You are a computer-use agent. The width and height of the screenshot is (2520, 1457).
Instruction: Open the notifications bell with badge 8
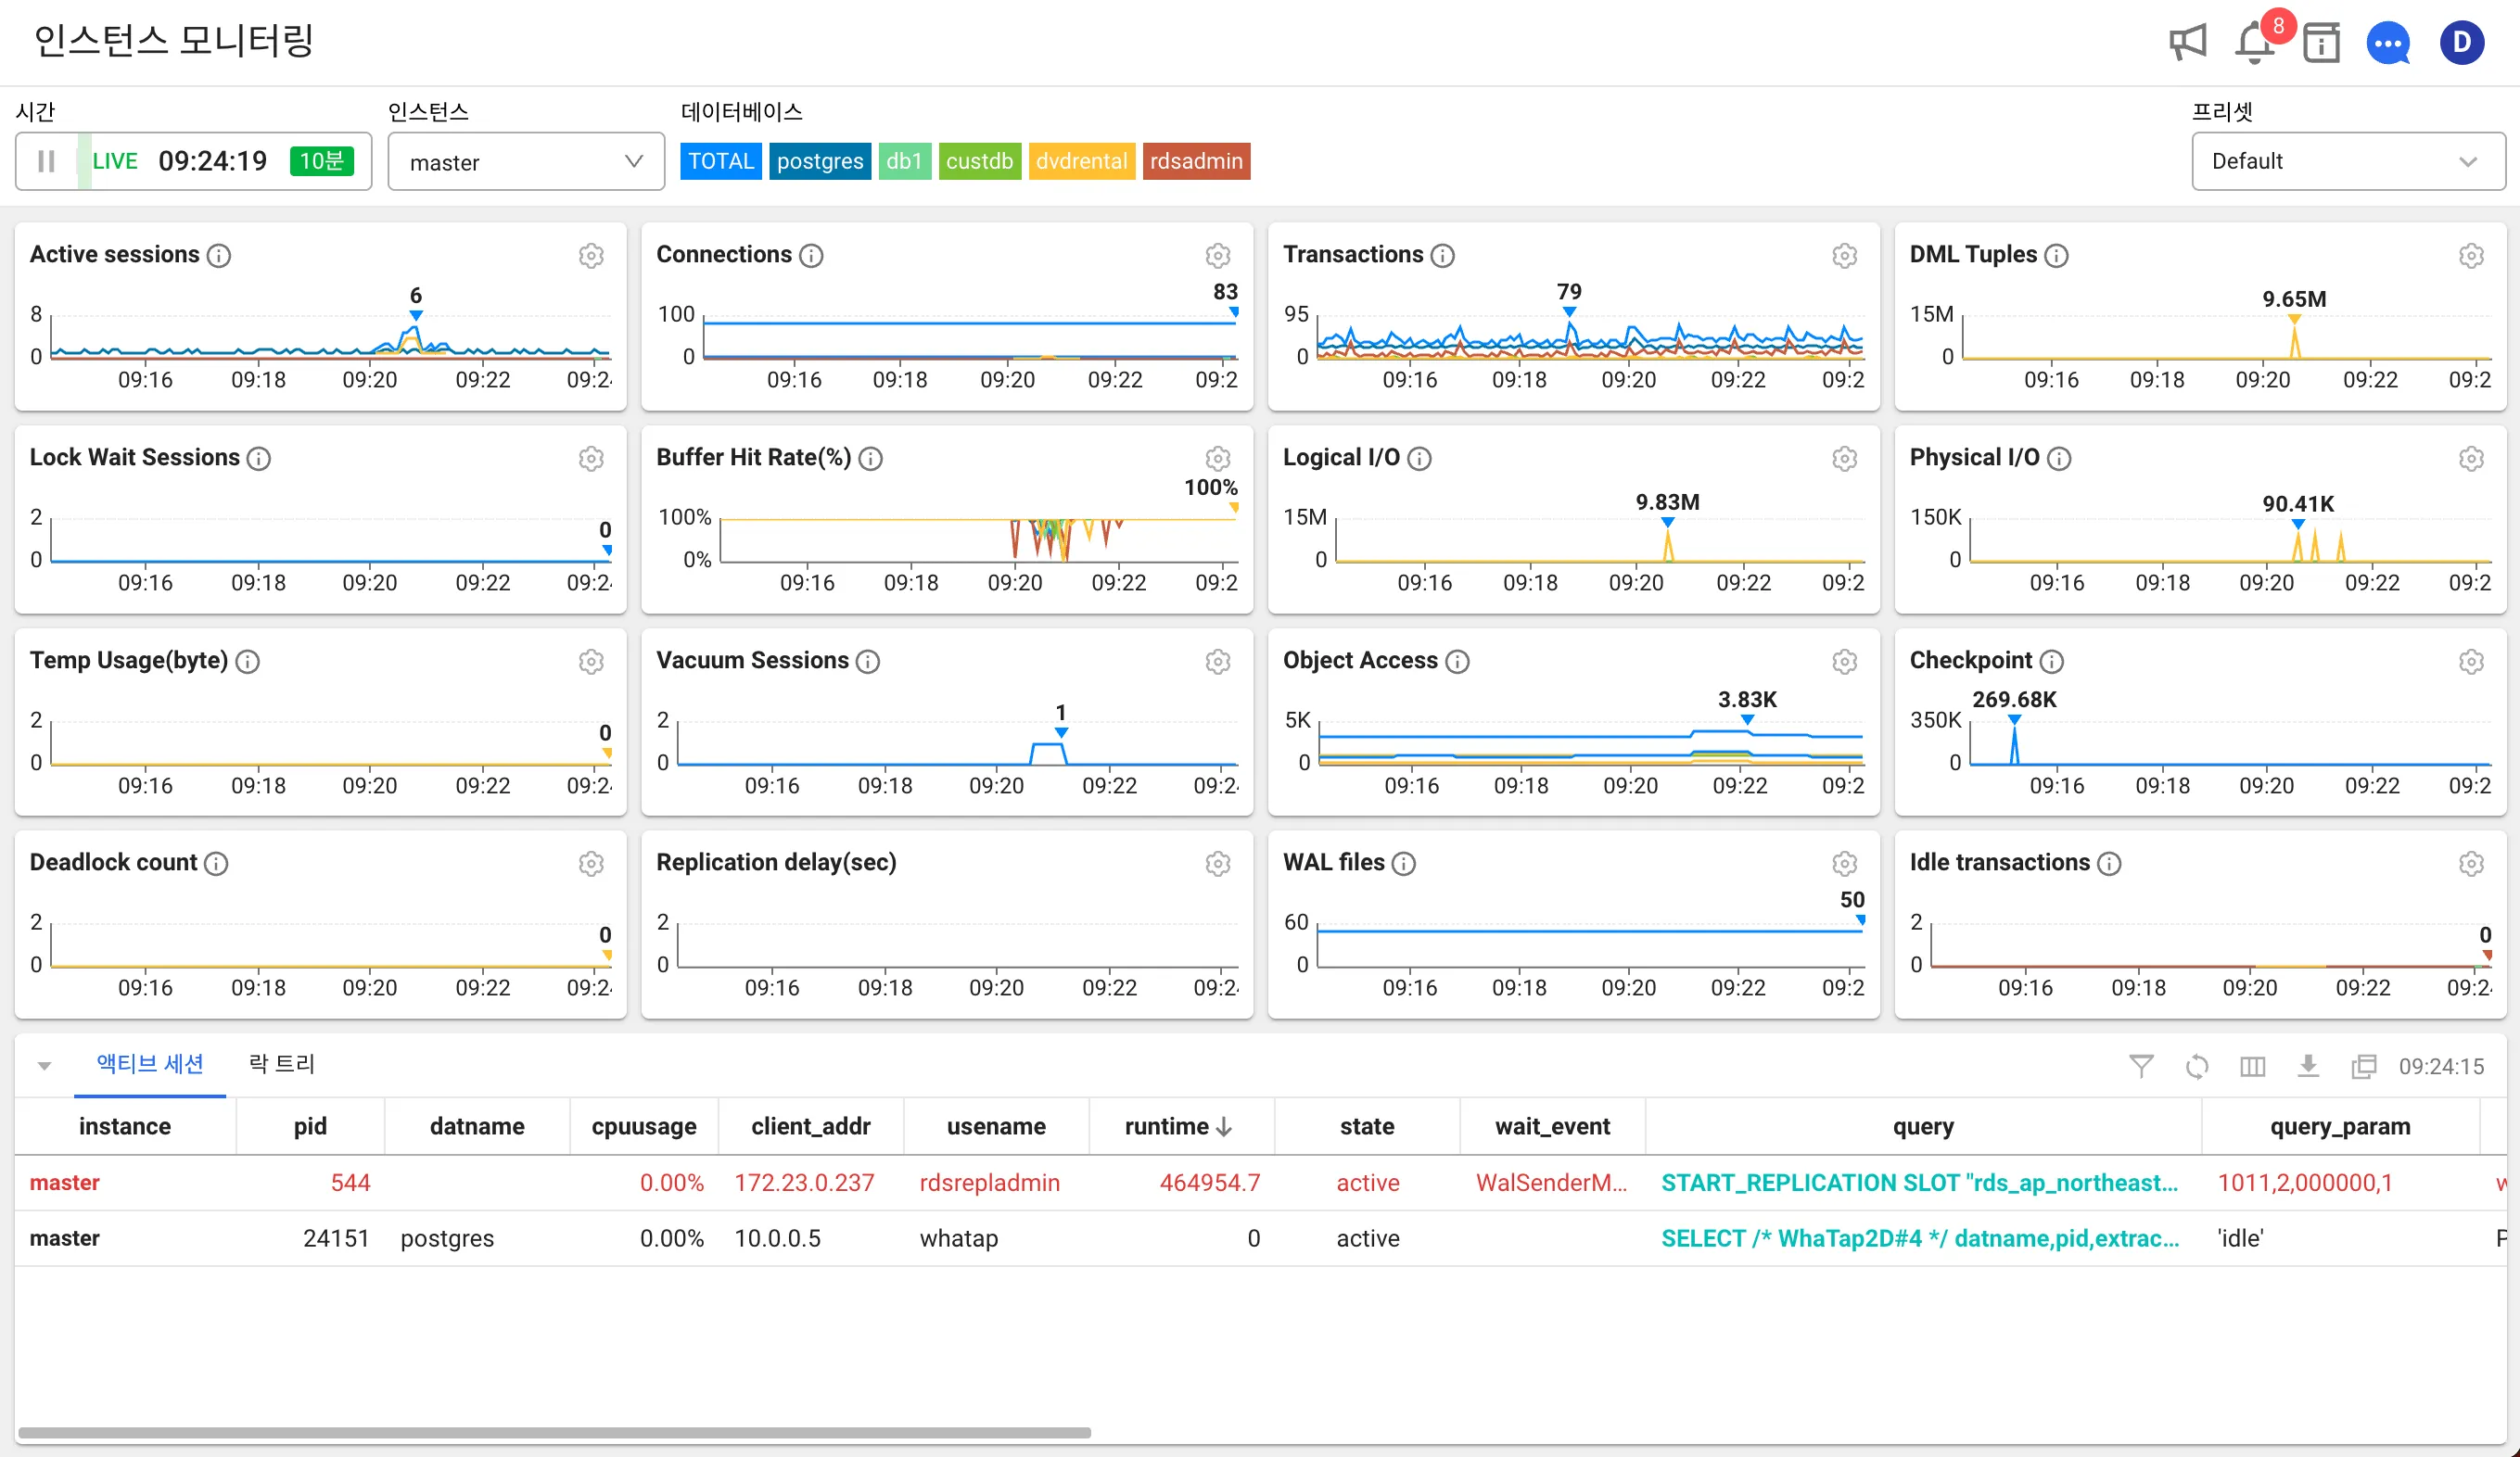coord(2254,43)
